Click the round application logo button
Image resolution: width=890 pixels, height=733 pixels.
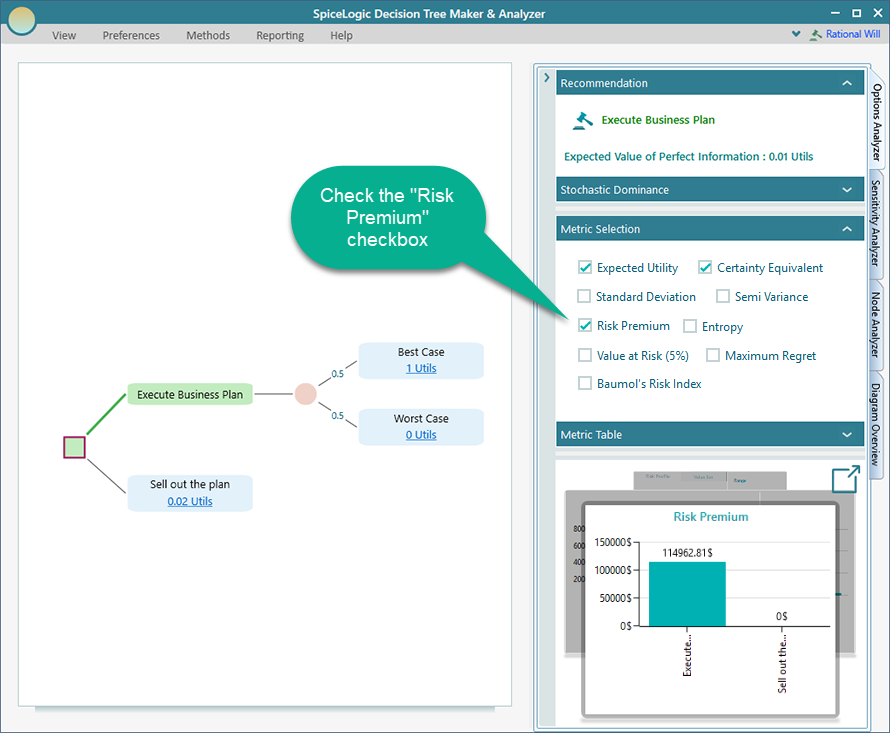point(21,19)
